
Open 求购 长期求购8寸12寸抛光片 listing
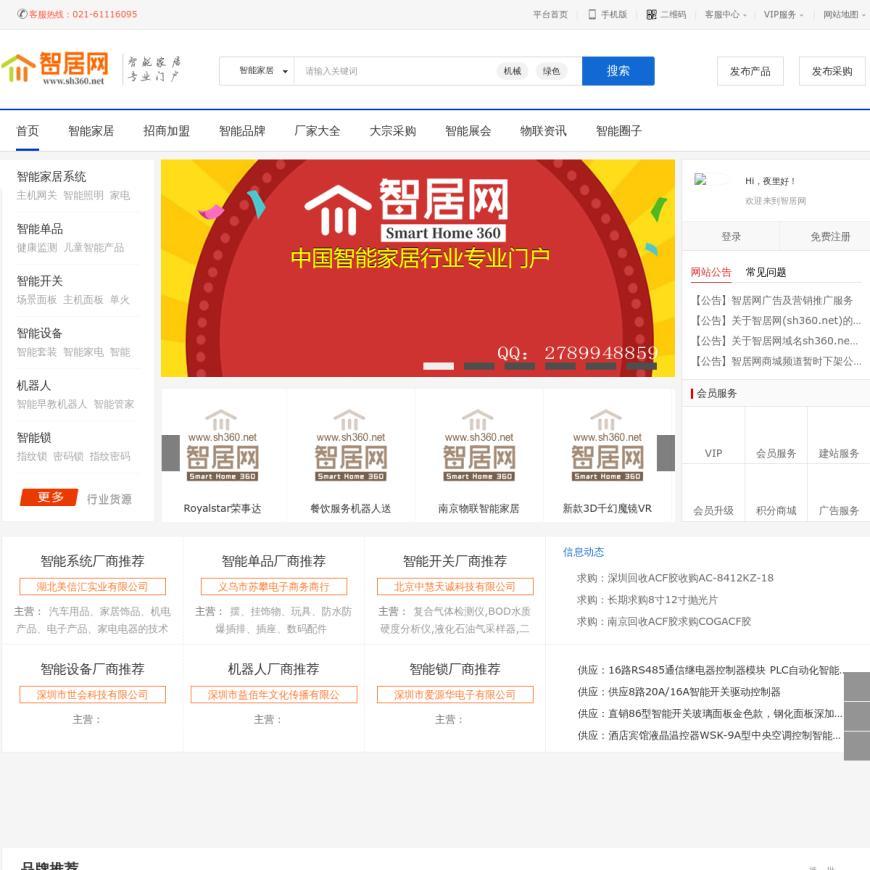(x=647, y=600)
